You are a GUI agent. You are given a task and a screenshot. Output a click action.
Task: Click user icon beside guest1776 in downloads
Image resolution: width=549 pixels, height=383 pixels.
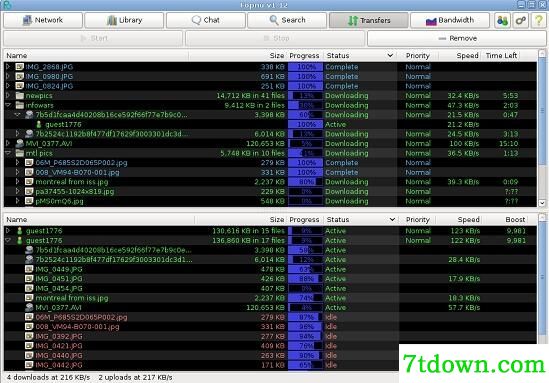coord(39,124)
